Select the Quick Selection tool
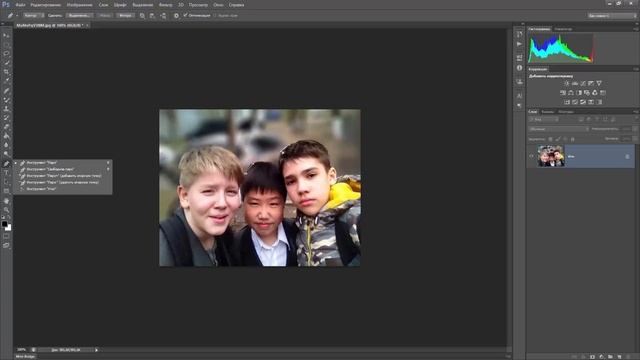640x360 pixels. click(x=6, y=62)
